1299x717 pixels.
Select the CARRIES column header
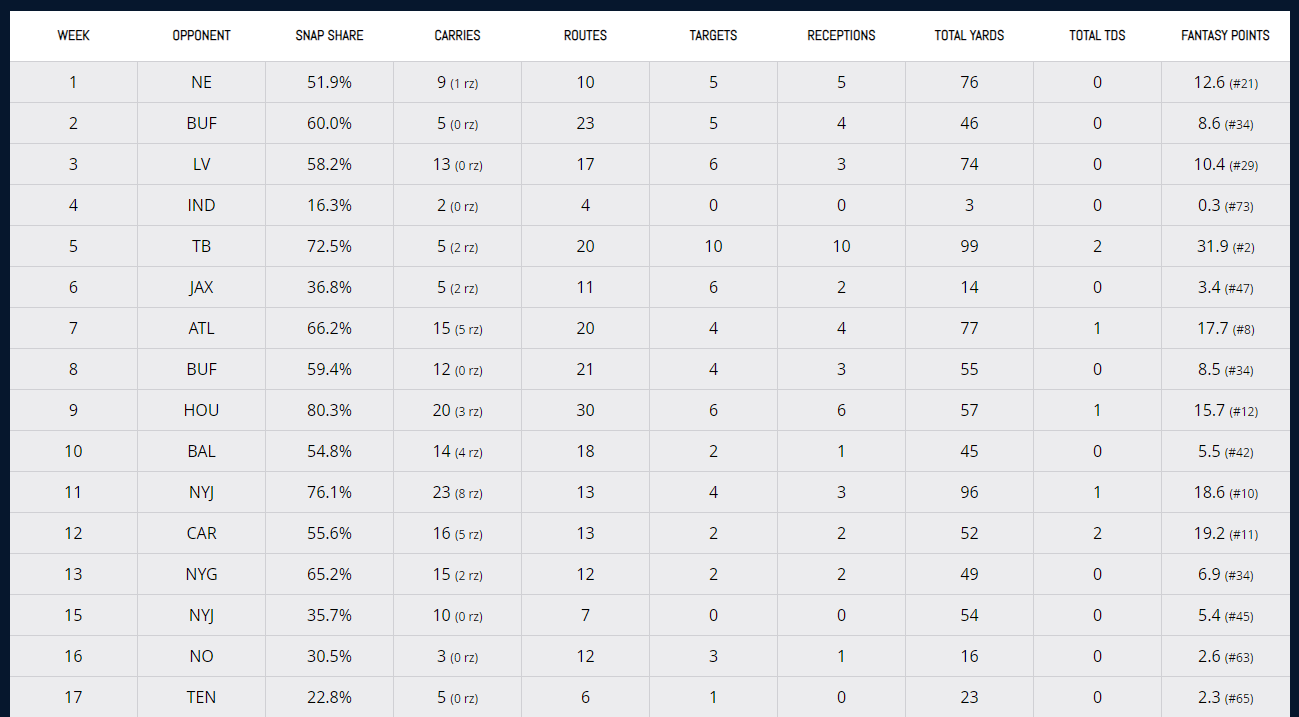coord(457,35)
